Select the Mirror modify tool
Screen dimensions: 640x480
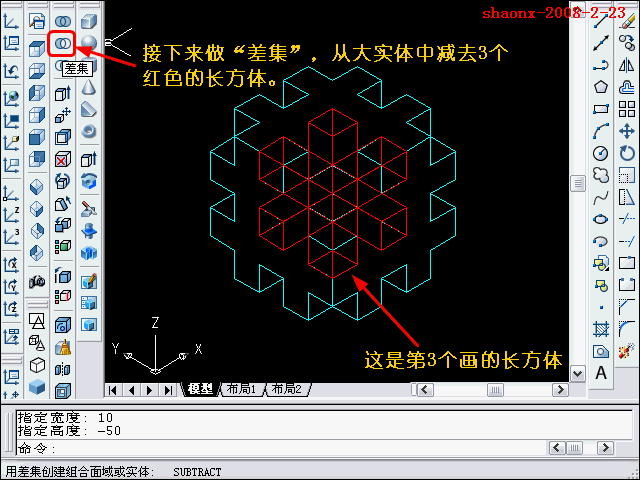[627, 64]
